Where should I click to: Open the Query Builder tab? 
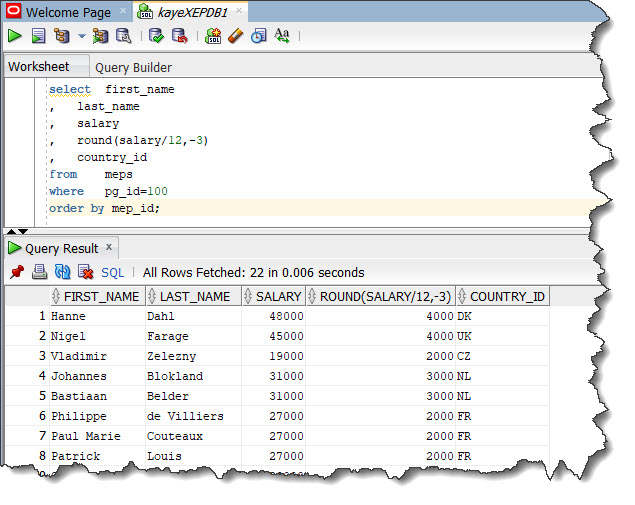(133, 67)
